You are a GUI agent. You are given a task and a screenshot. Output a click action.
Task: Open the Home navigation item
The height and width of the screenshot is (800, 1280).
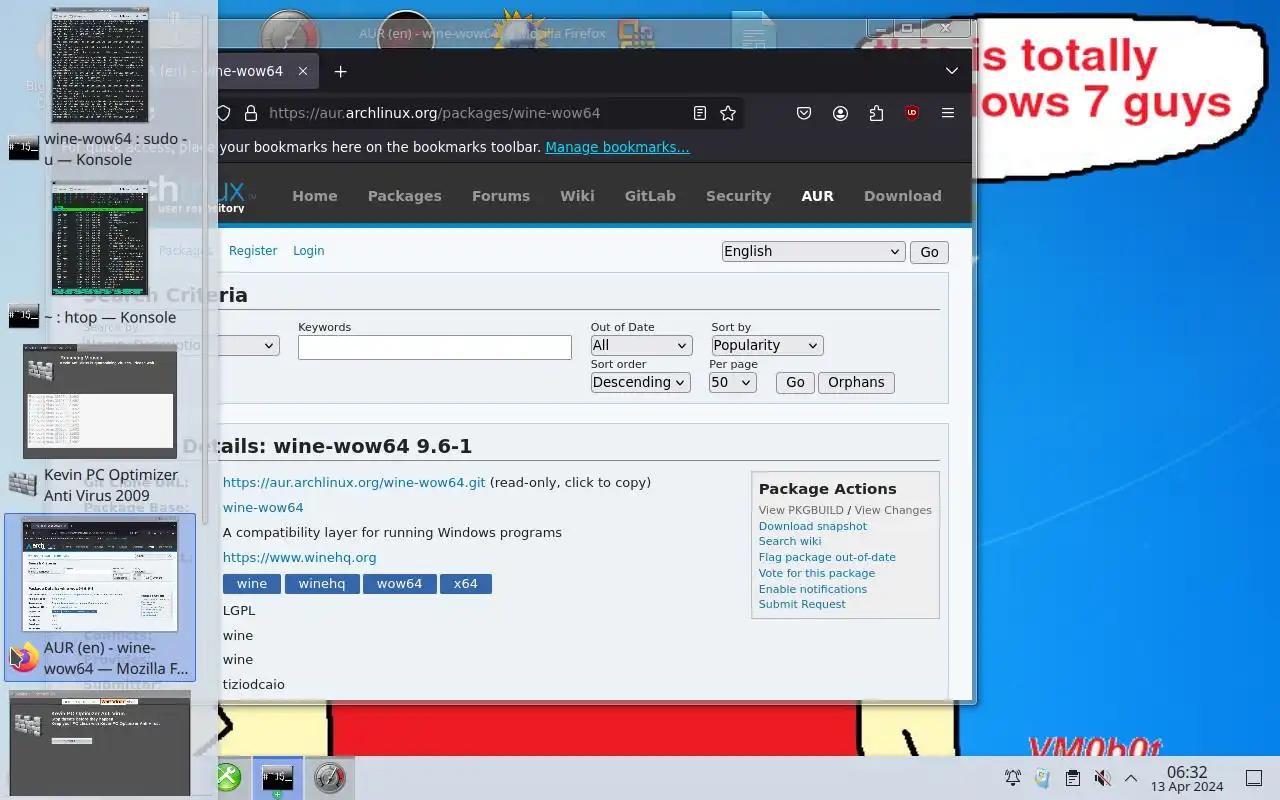315,196
